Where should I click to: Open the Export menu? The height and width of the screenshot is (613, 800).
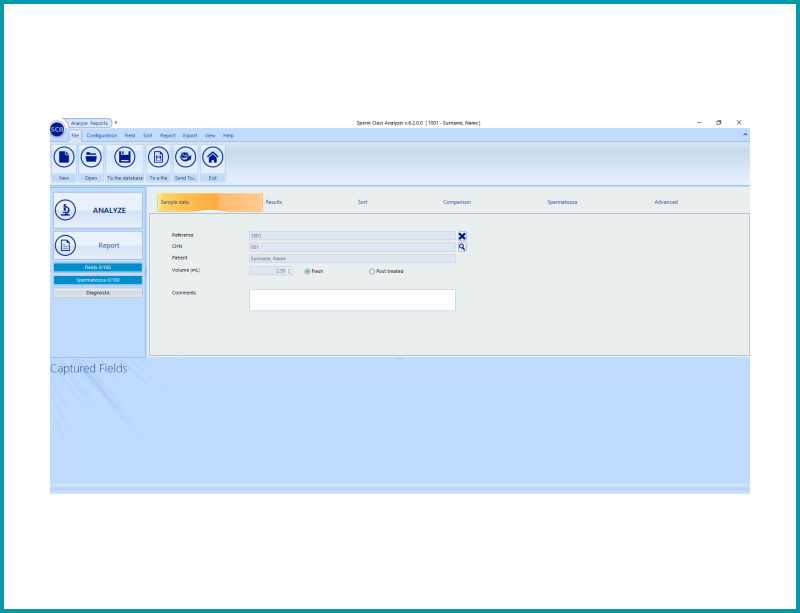(x=190, y=136)
